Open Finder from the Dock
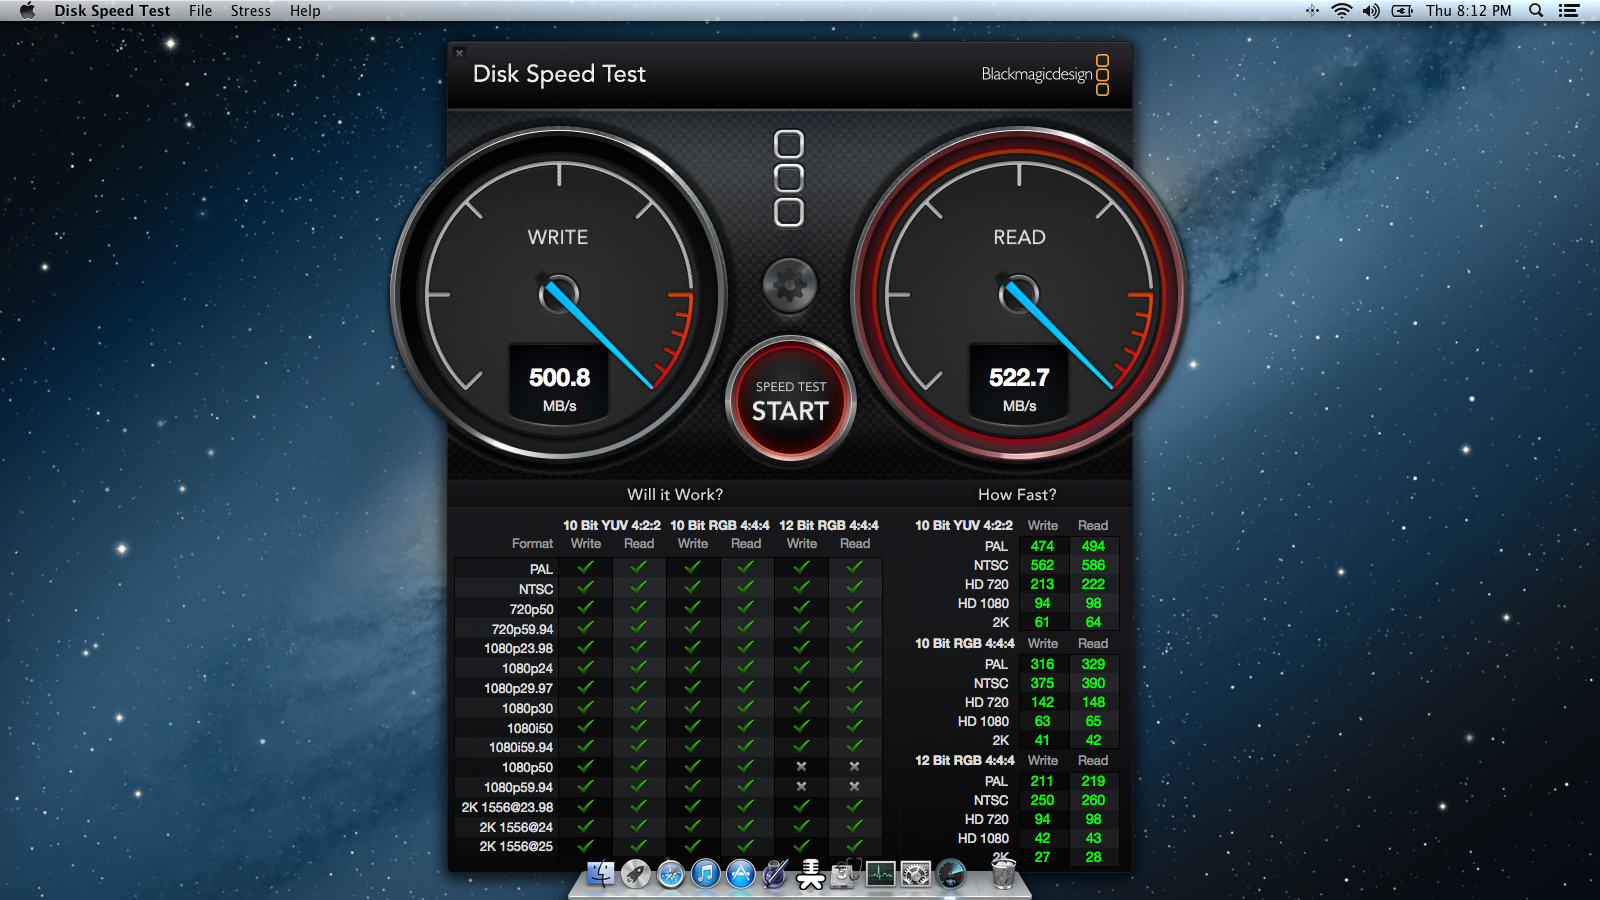The image size is (1600, 900). coord(600,874)
